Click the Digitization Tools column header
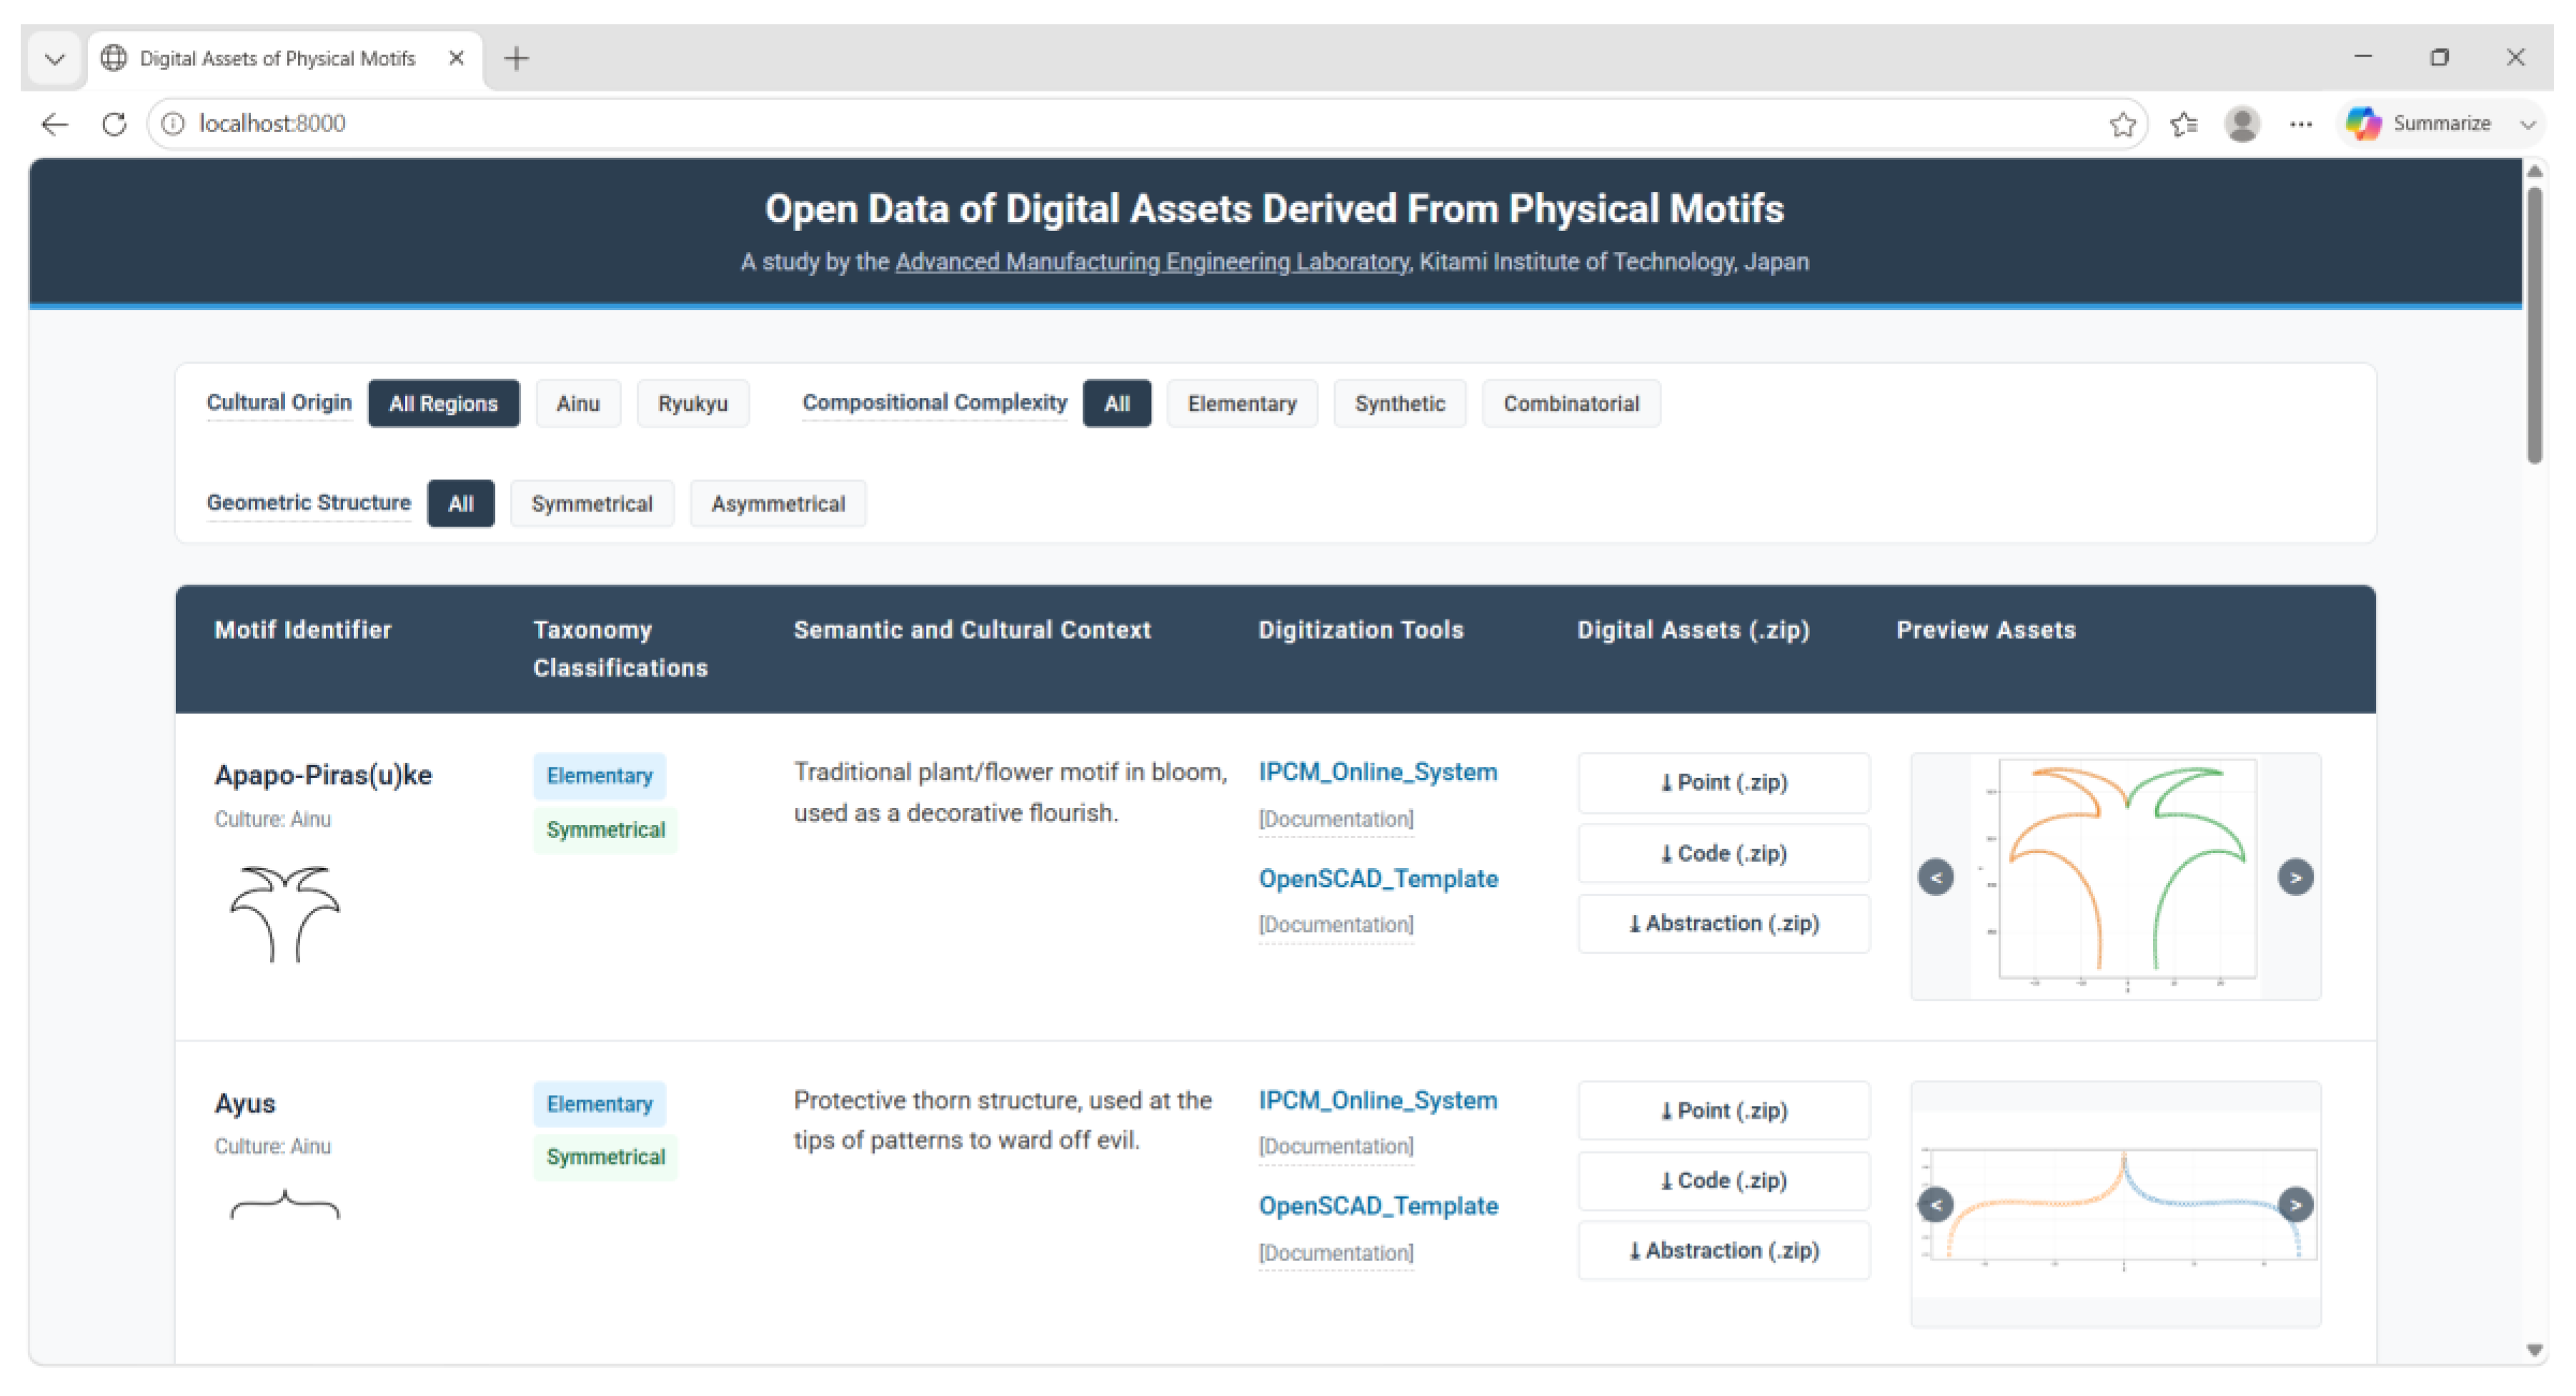2576x1396 pixels. pos(1361,630)
